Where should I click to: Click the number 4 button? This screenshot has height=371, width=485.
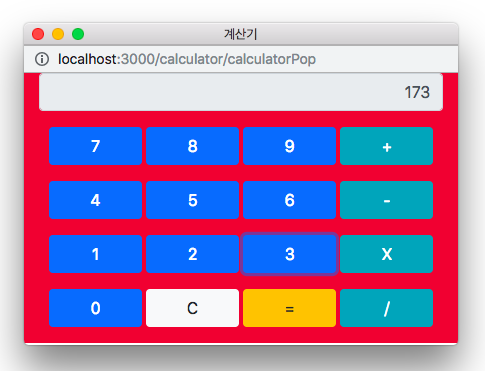tap(95, 200)
